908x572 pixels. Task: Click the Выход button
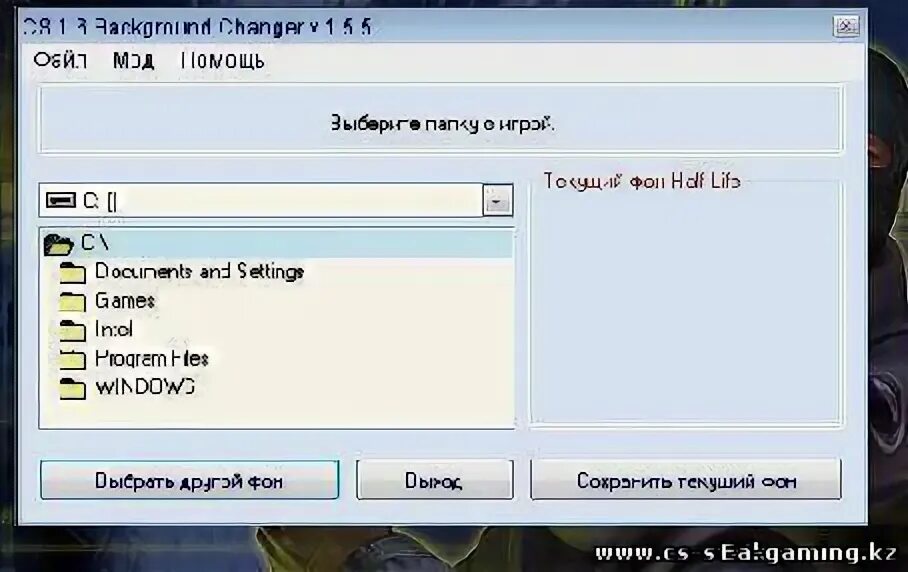pos(434,480)
